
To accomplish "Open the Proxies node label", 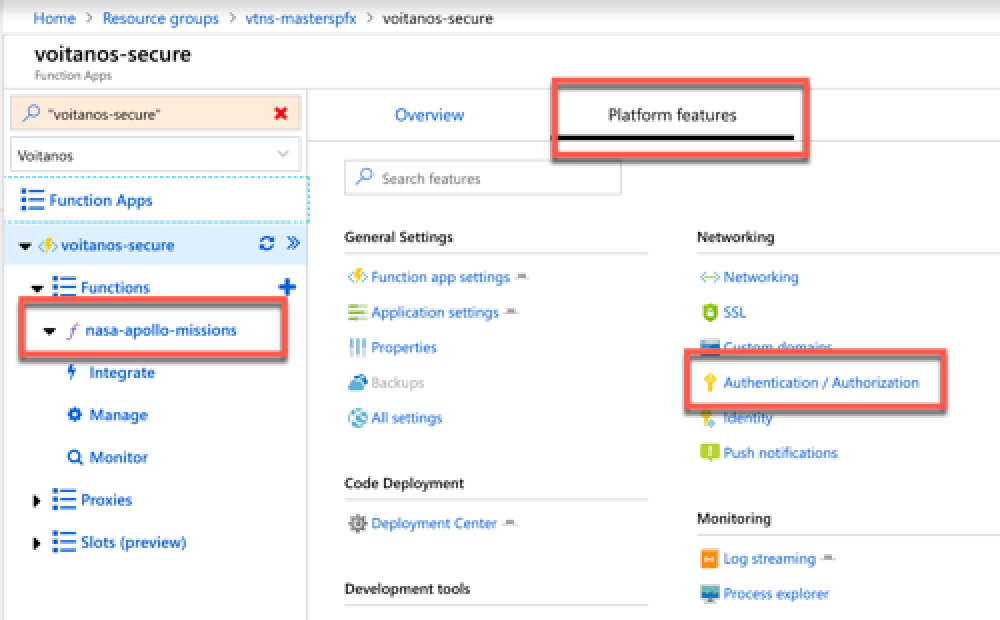I will click(107, 500).
